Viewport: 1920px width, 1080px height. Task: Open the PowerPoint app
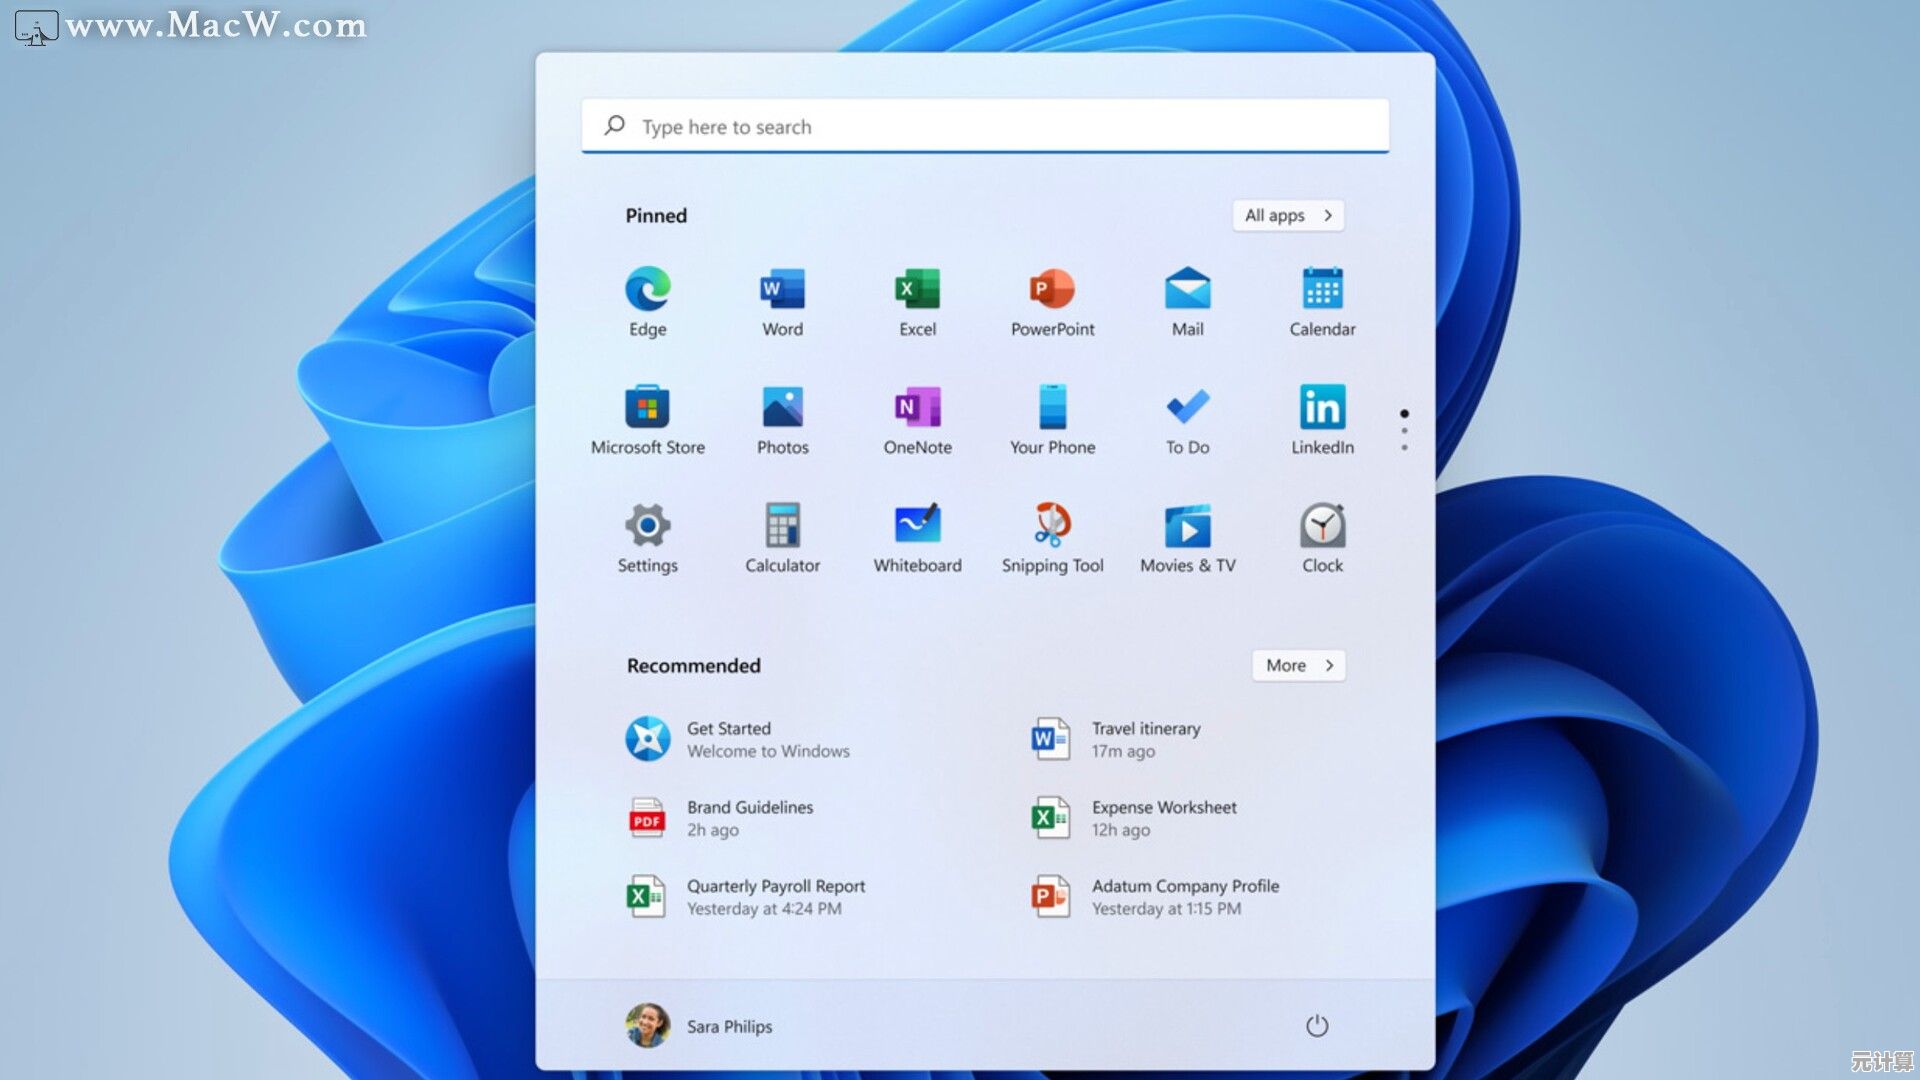coord(1051,295)
